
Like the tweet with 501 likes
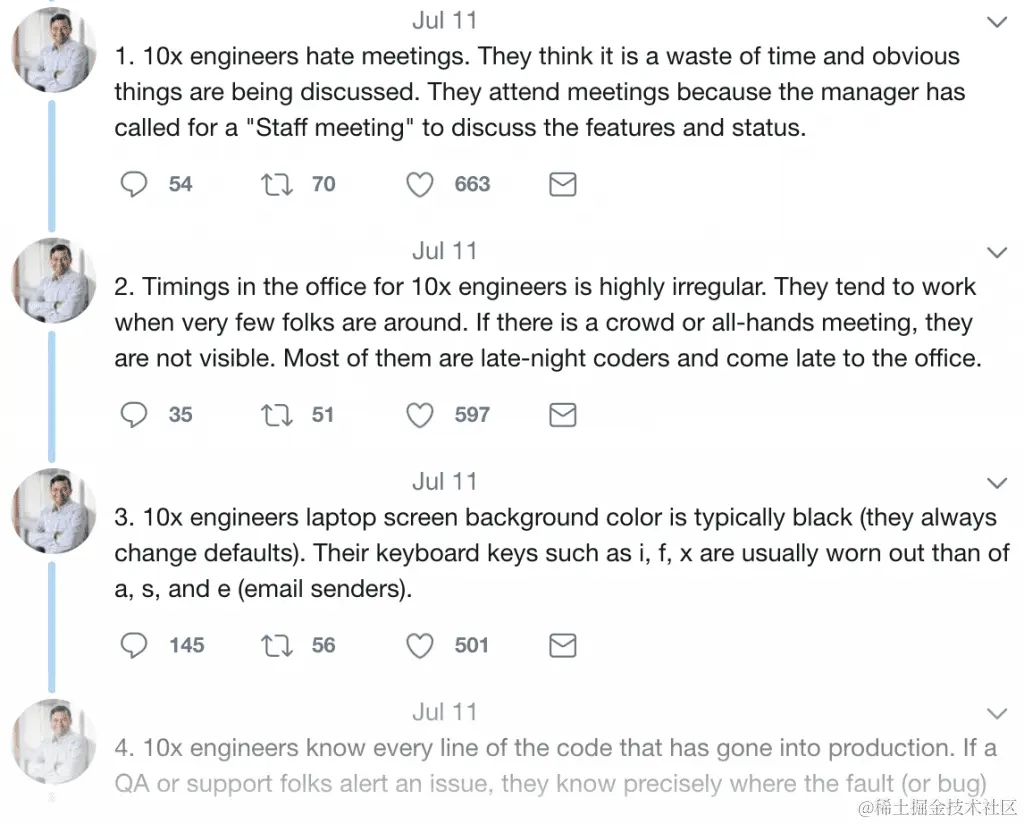click(x=420, y=645)
